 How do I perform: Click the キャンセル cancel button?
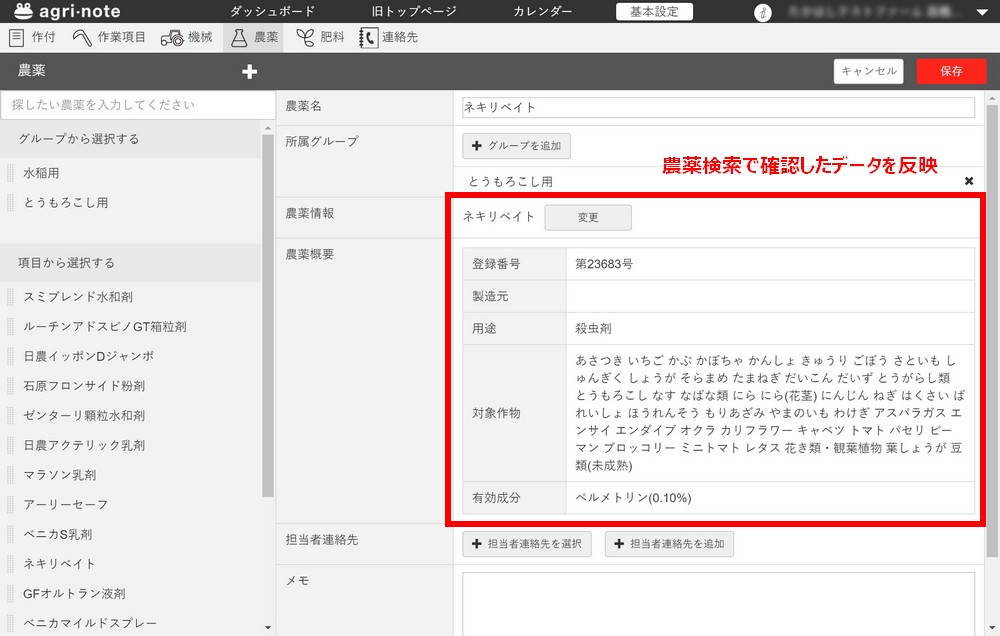(x=868, y=71)
